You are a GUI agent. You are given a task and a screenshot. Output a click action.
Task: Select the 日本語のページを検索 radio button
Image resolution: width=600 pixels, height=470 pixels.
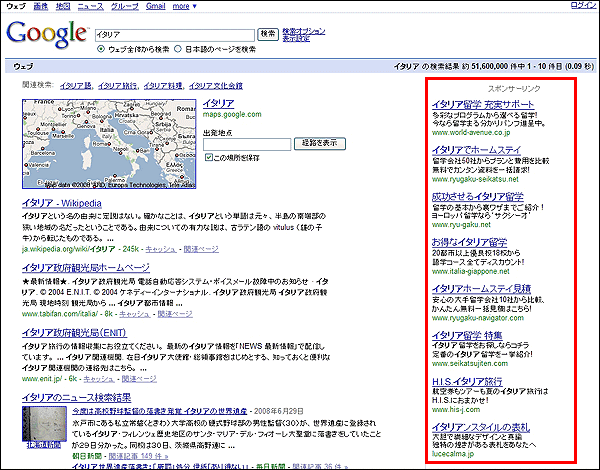pyautogui.click(x=179, y=48)
